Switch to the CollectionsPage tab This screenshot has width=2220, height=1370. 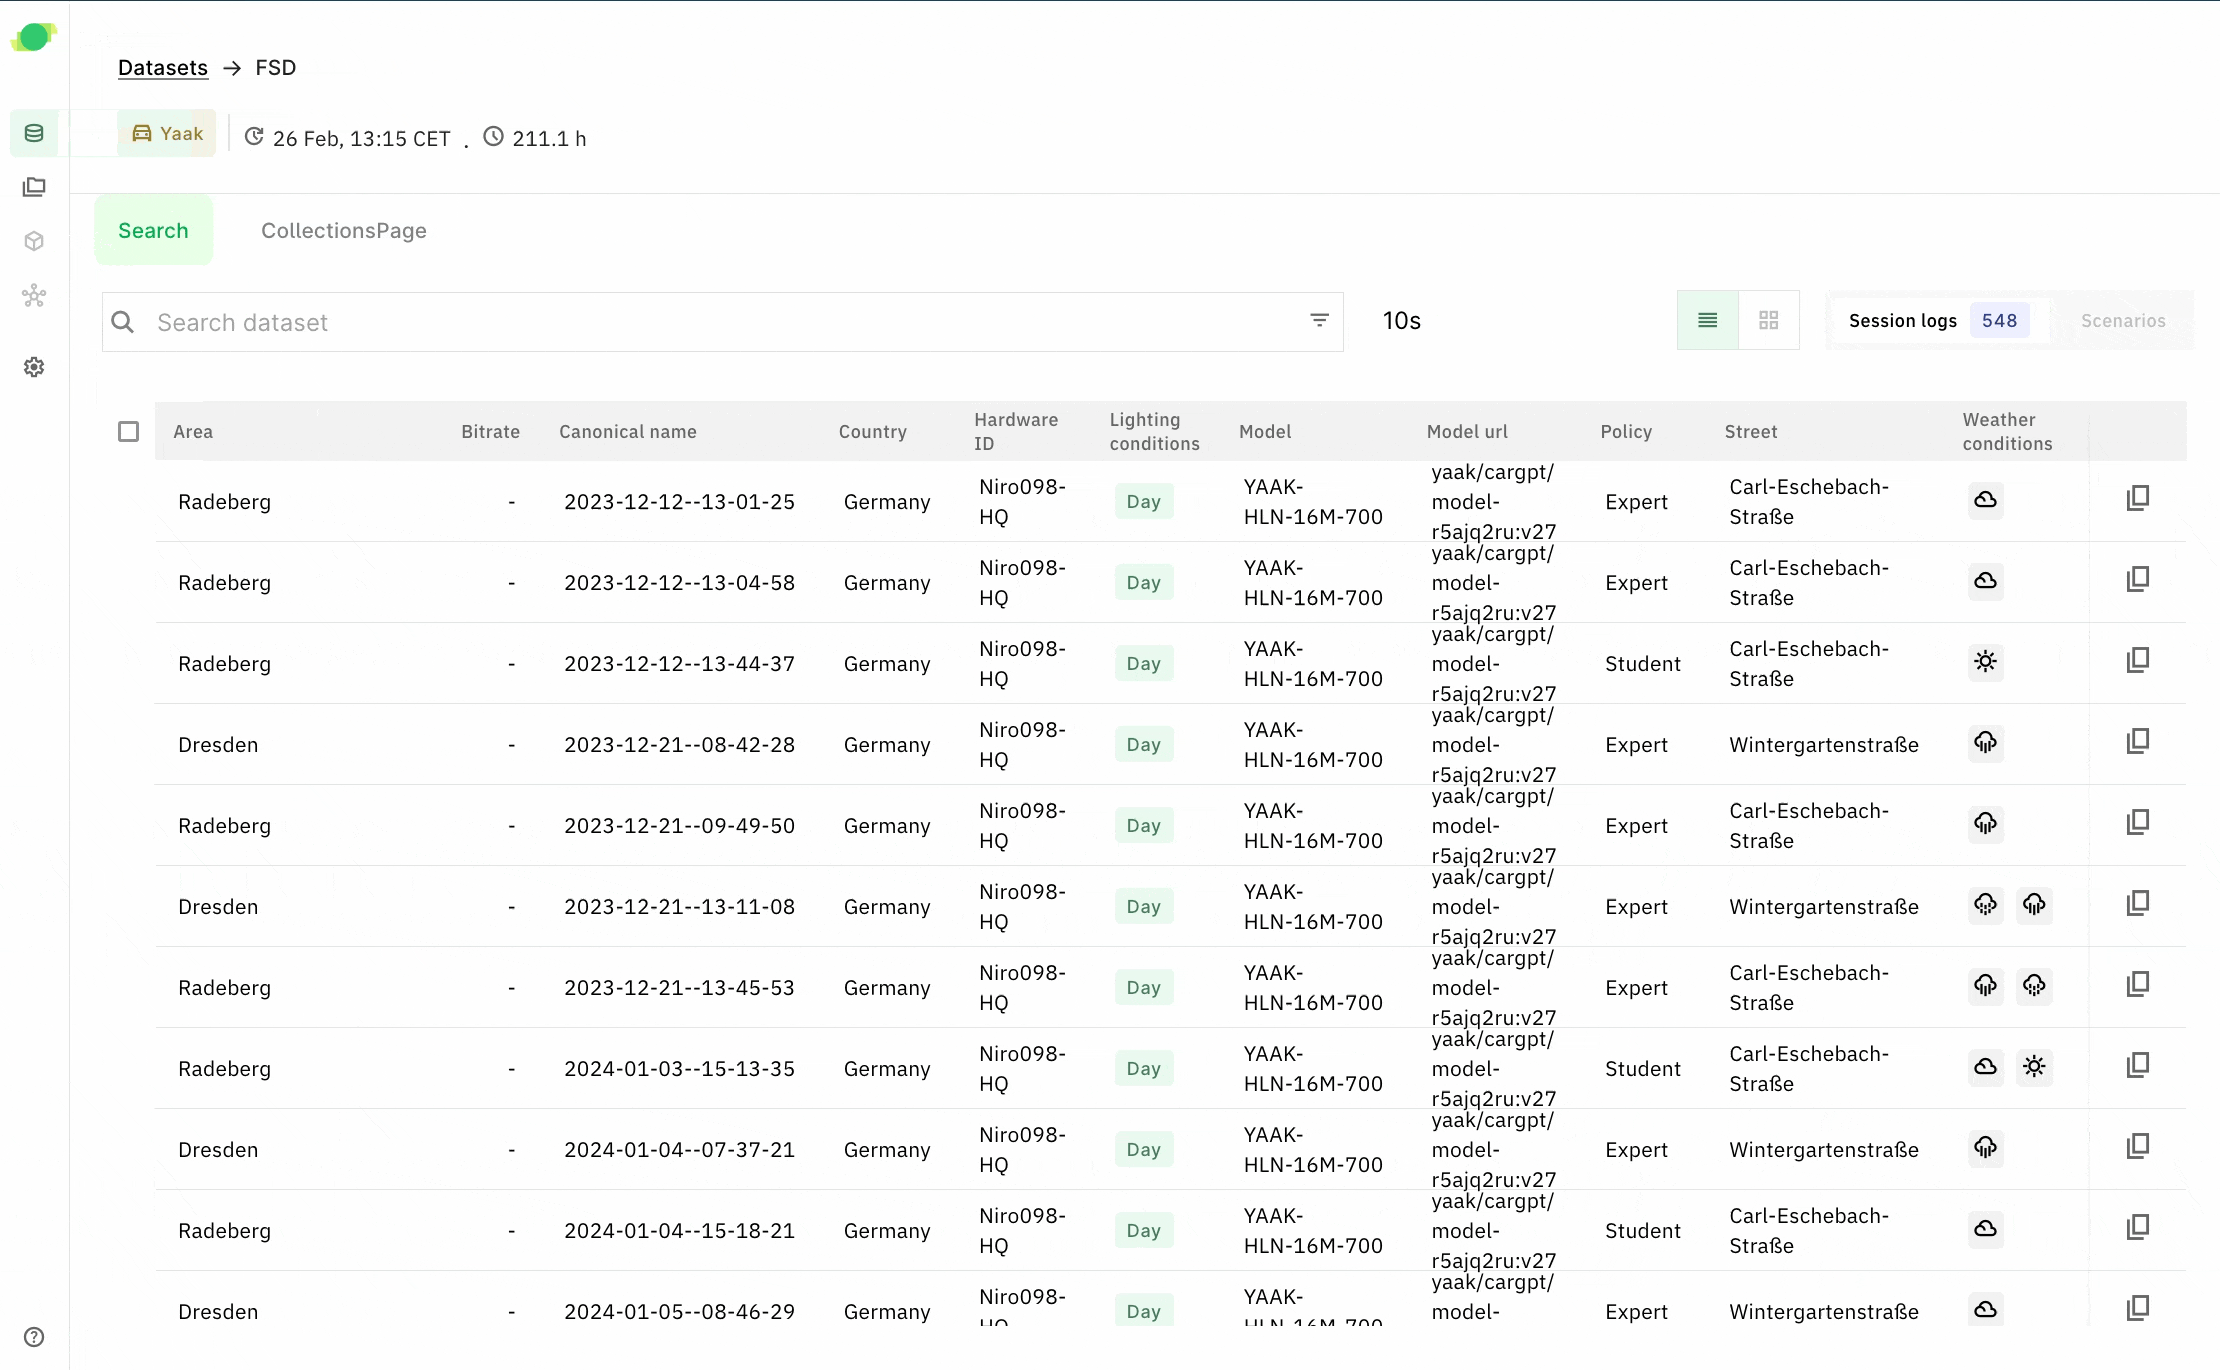pos(343,231)
